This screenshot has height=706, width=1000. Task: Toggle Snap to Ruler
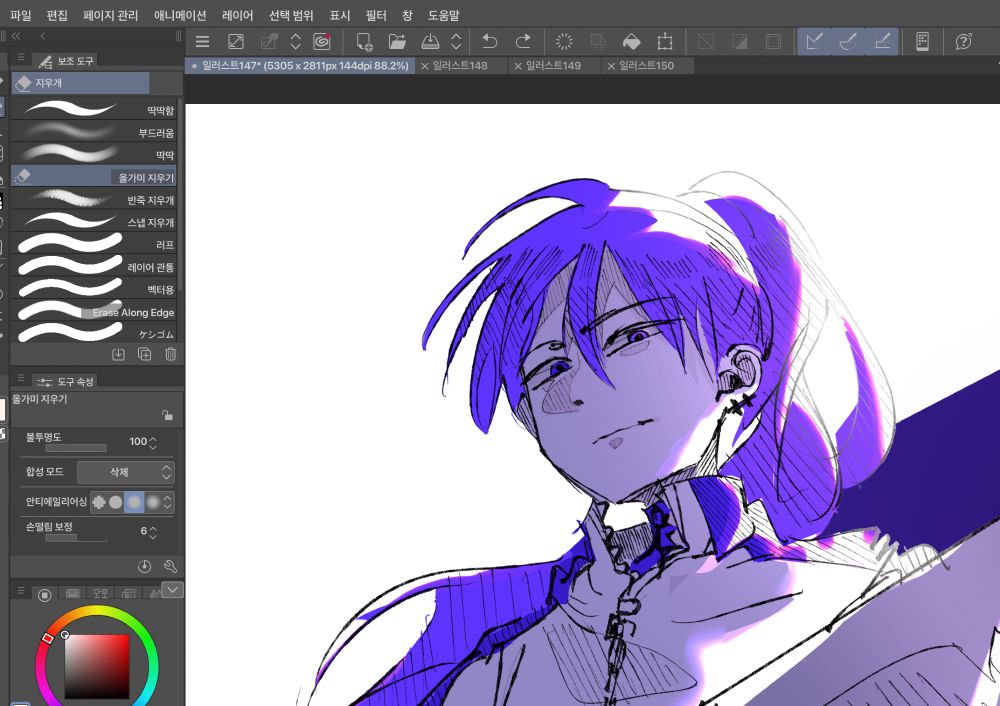814,42
